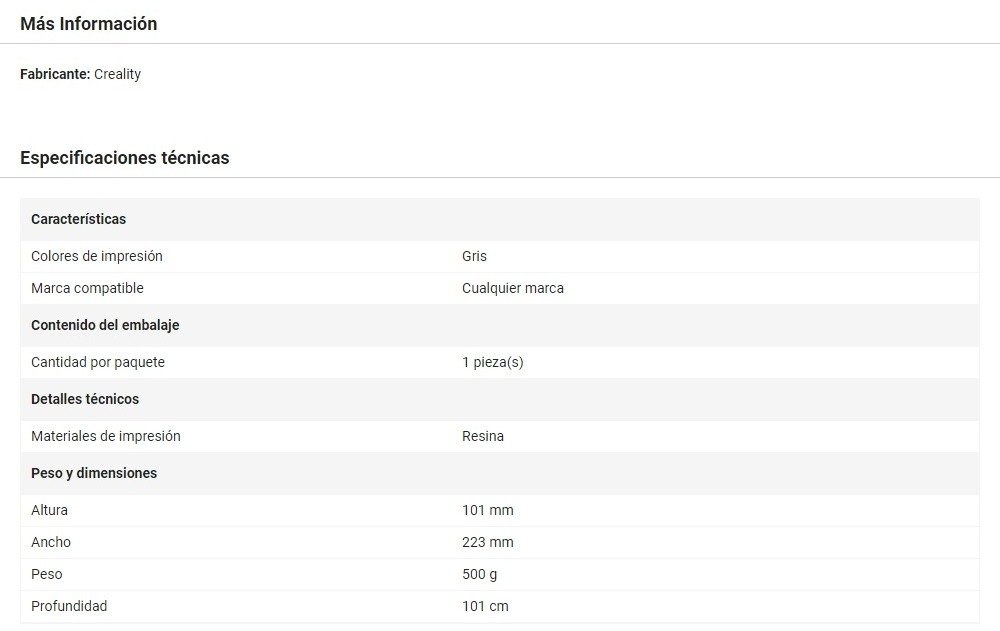Screen dimensions: 1000x631
Task: Click the "1 pieza(s)" value
Action: (x=492, y=362)
